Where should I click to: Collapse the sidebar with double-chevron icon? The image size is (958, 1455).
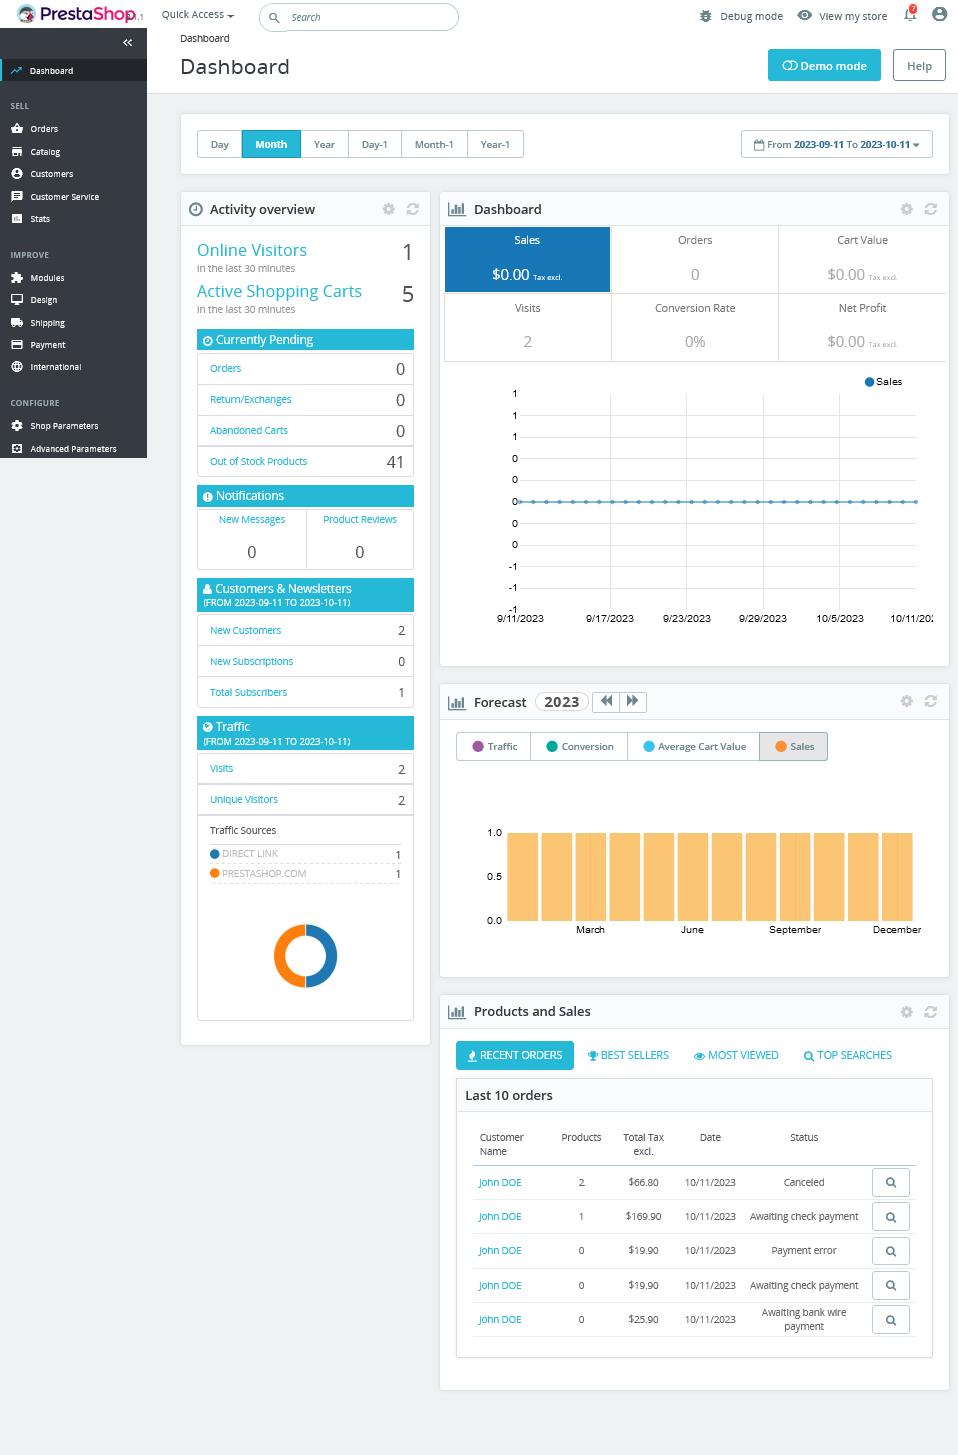pos(127,43)
